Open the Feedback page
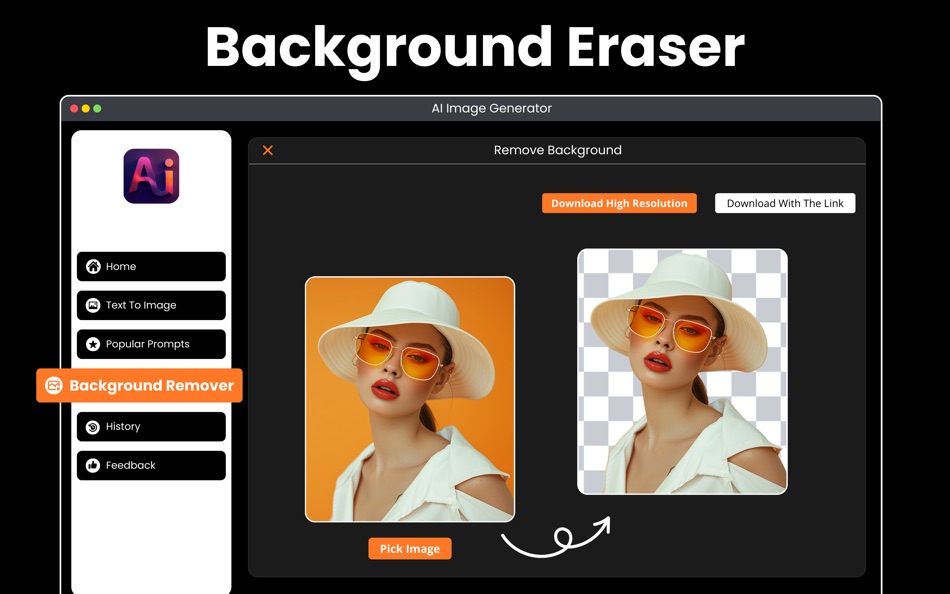950x594 pixels. click(151, 466)
